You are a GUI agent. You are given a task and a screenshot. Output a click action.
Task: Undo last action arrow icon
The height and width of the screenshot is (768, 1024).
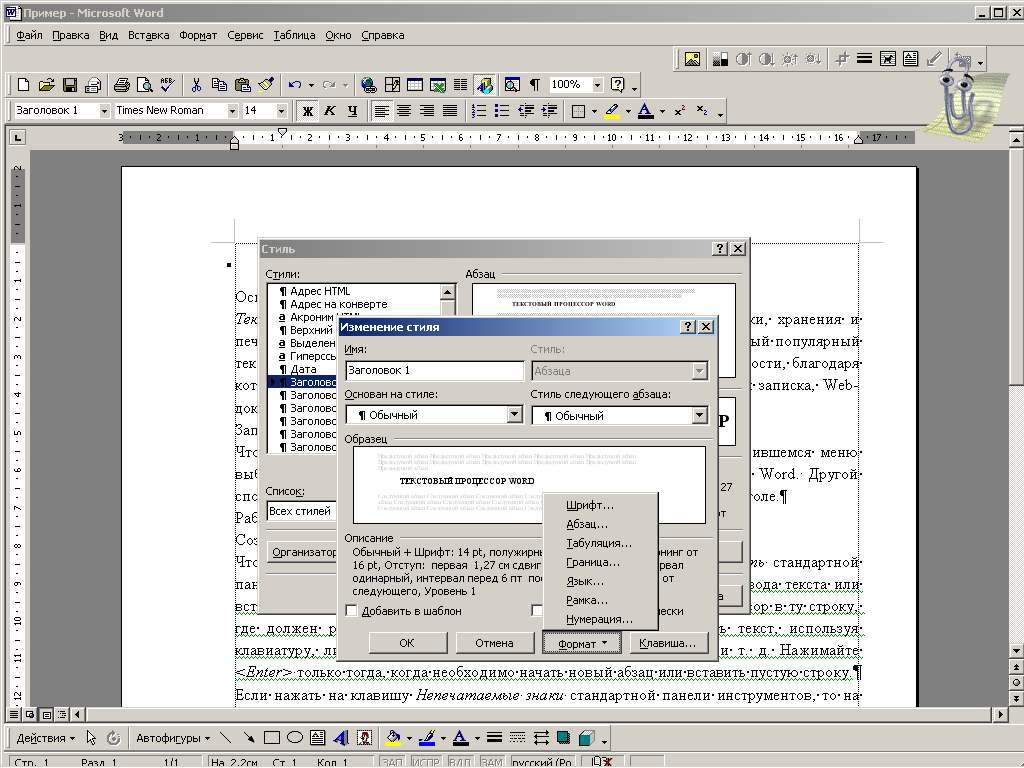tap(295, 85)
